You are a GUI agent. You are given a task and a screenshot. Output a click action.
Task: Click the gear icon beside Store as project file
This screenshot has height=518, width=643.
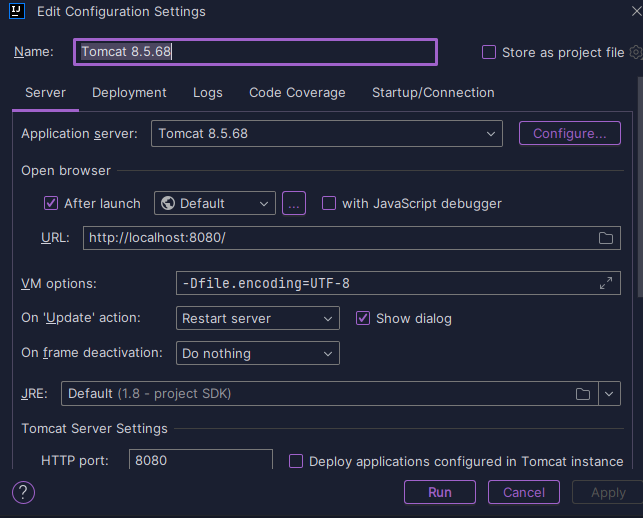(x=636, y=52)
